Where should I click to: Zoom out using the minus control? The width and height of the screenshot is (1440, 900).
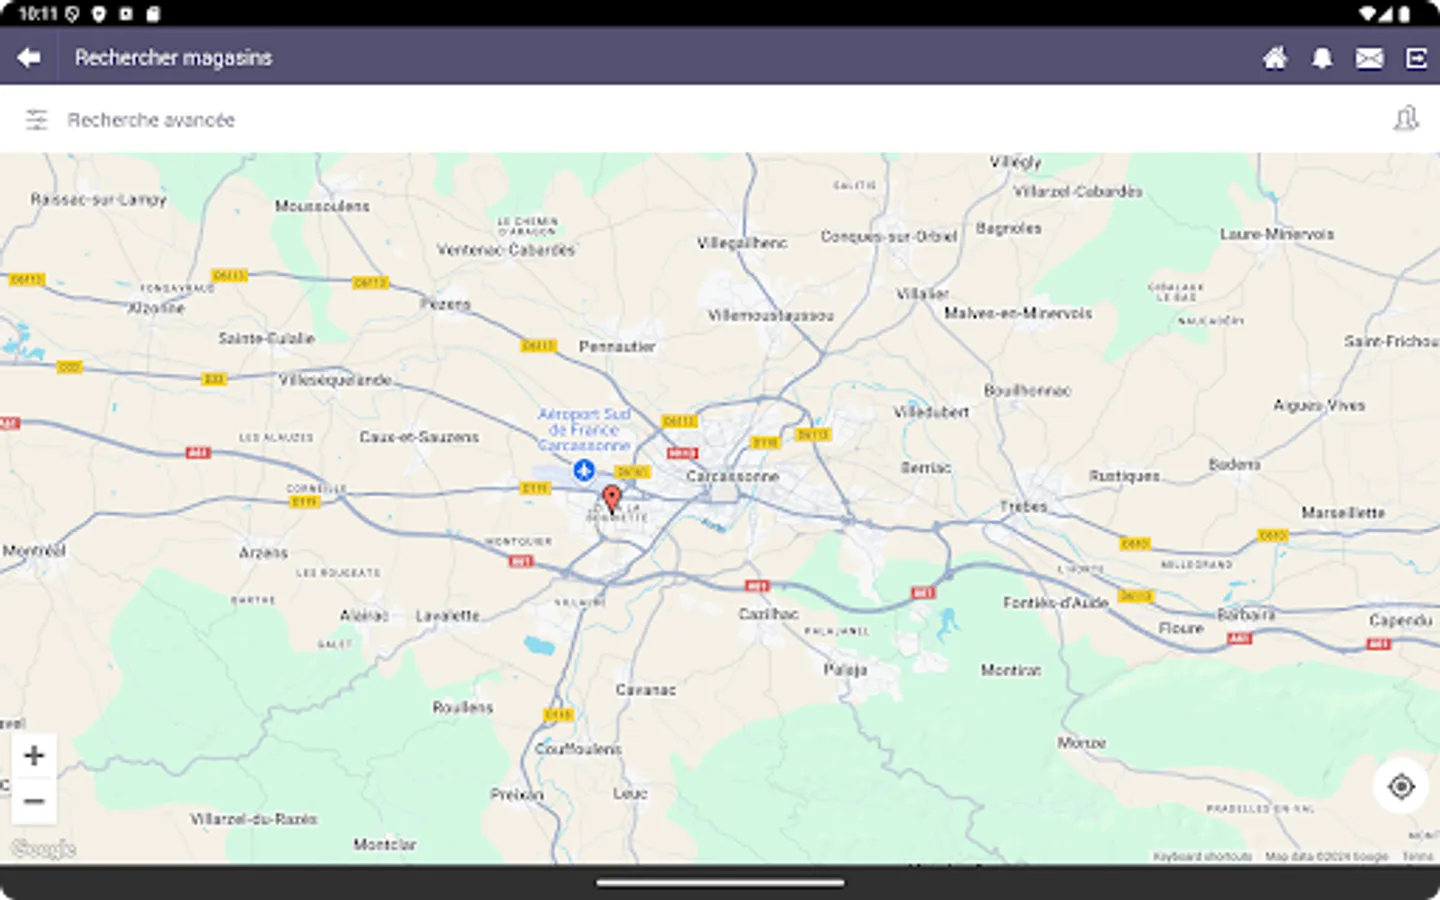tap(35, 801)
